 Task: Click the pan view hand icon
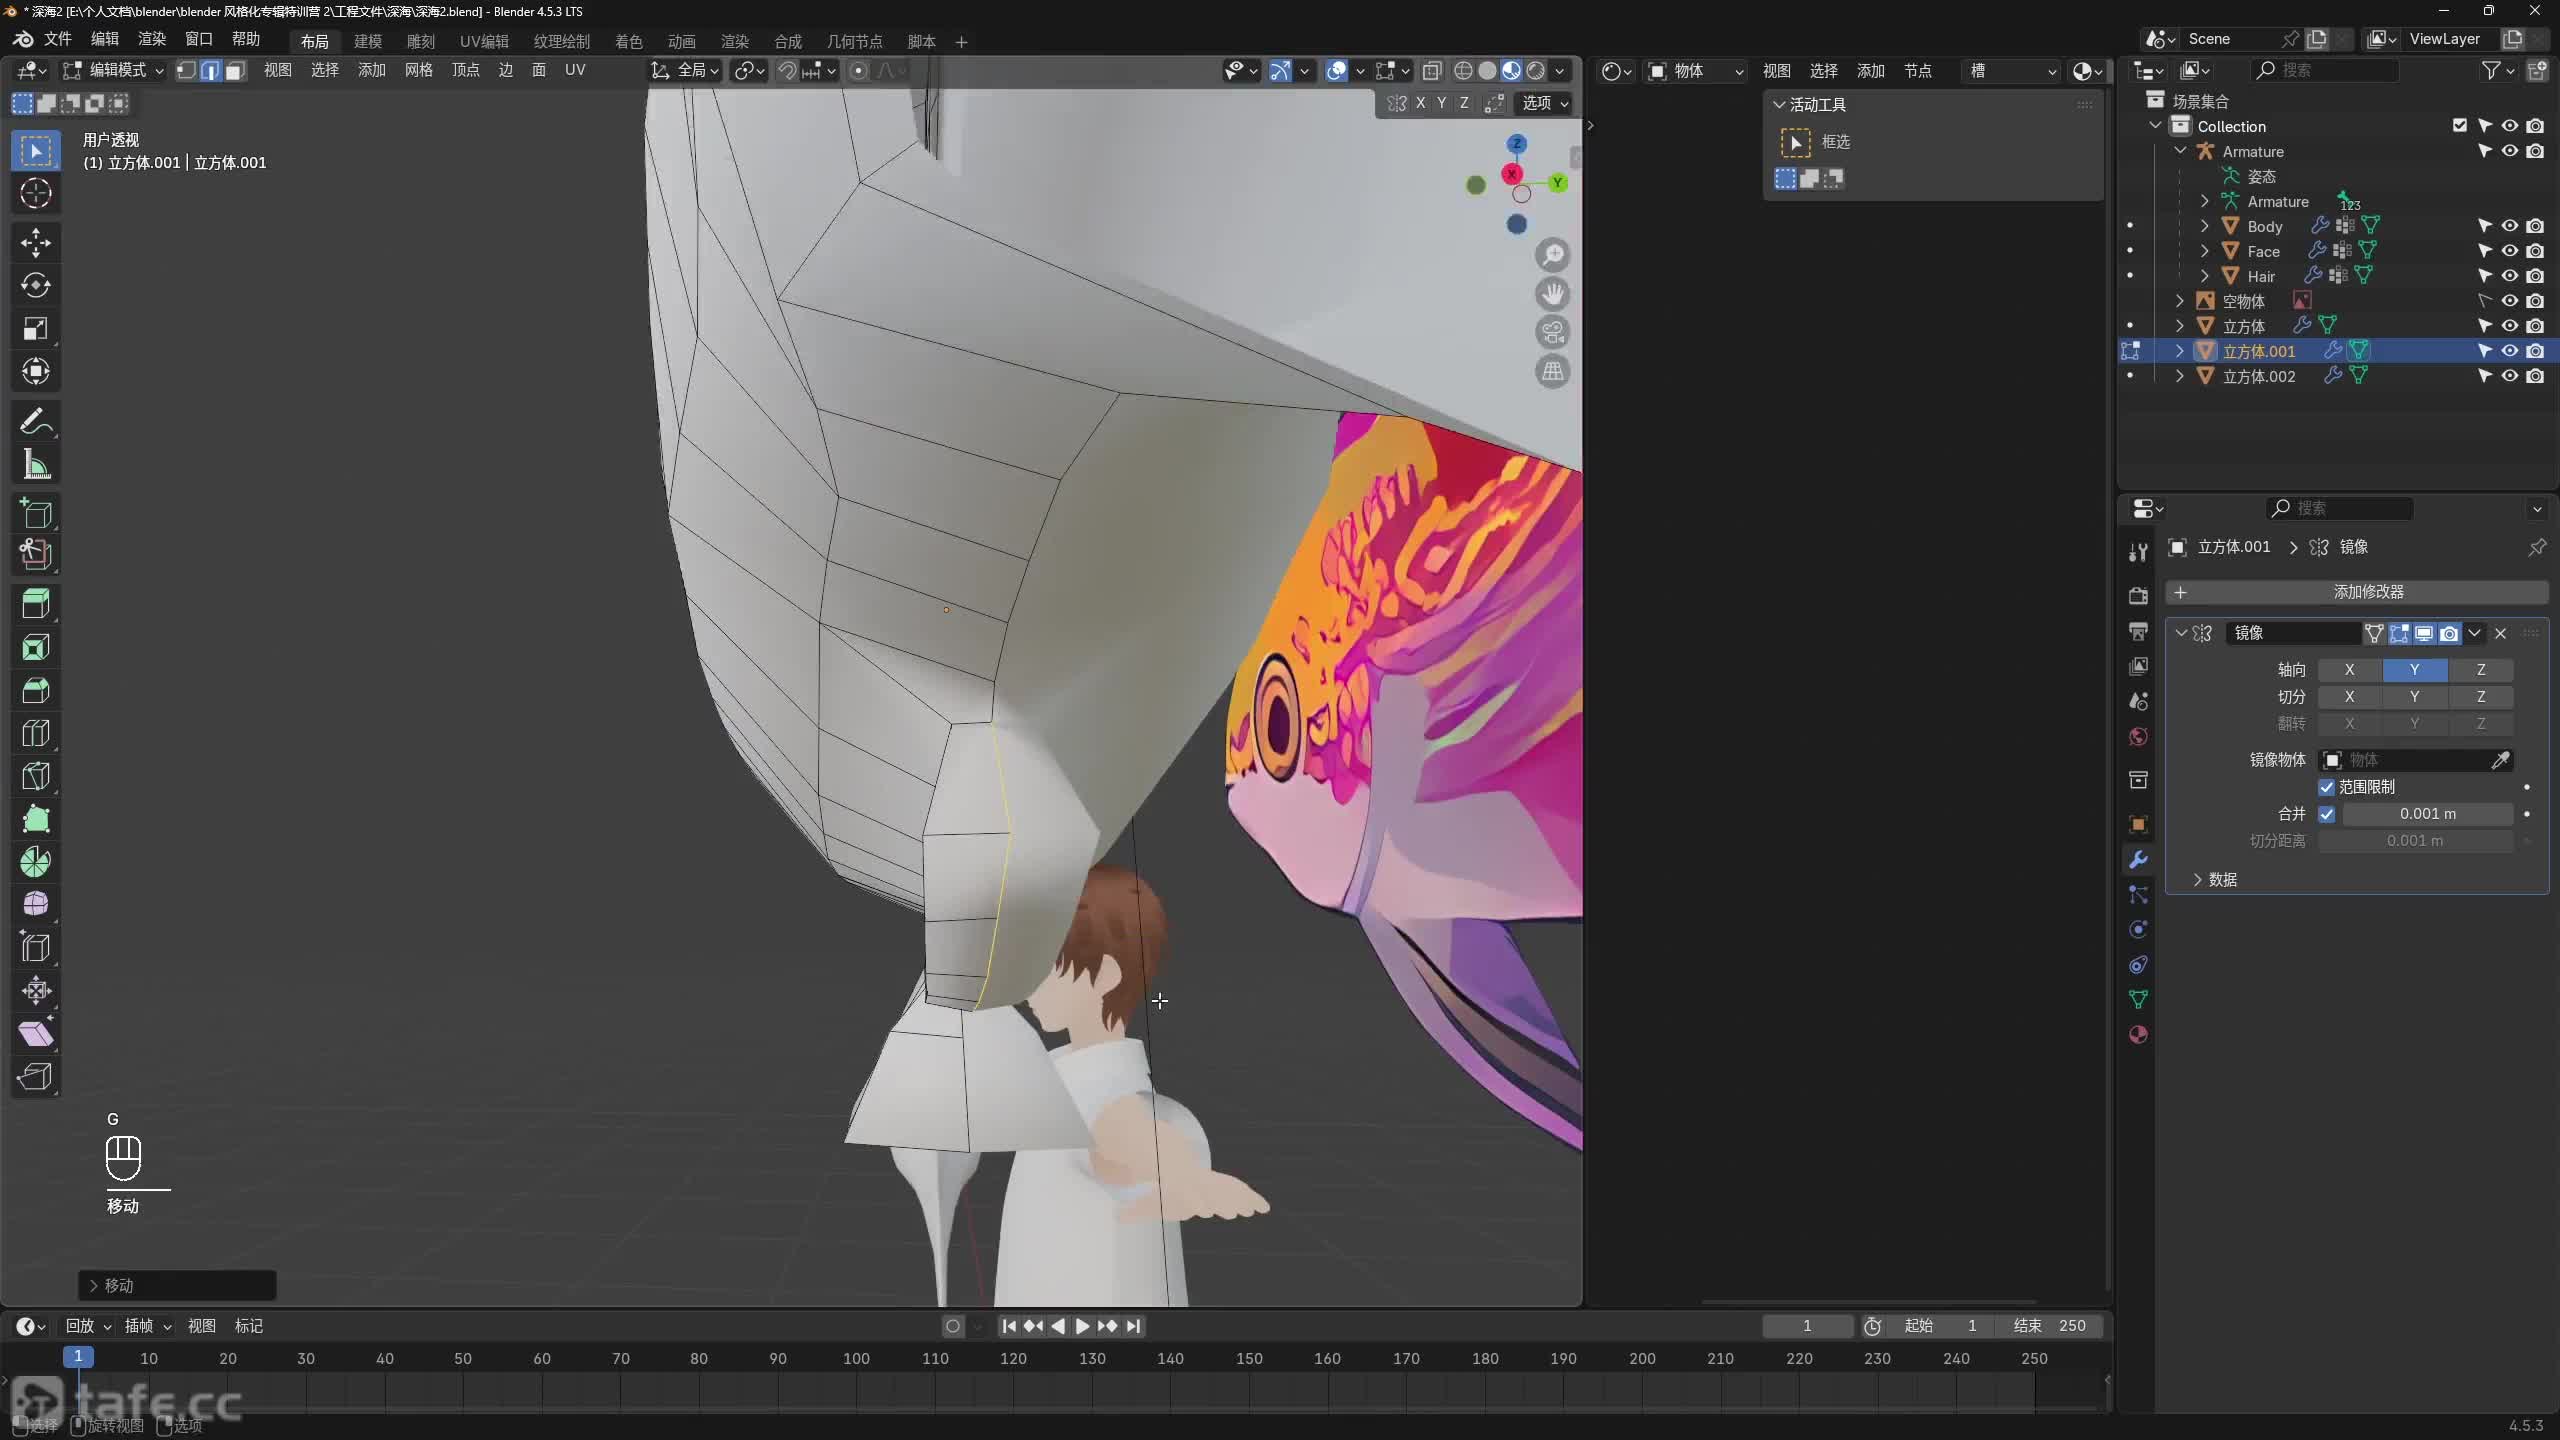point(1552,294)
